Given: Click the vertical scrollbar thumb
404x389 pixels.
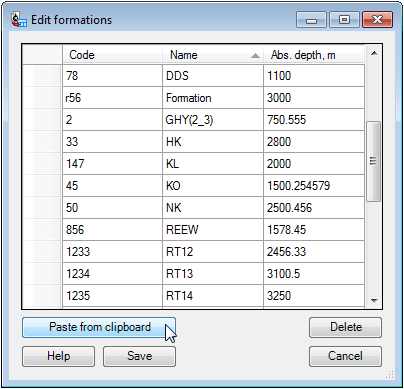Looking at the screenshot, I should click(374, 161).
